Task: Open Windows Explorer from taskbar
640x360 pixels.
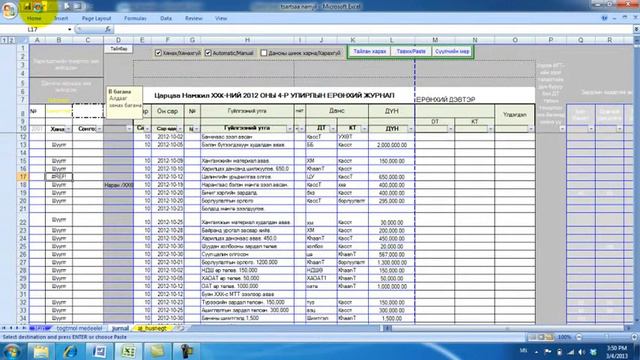Action: coord(41,351)
